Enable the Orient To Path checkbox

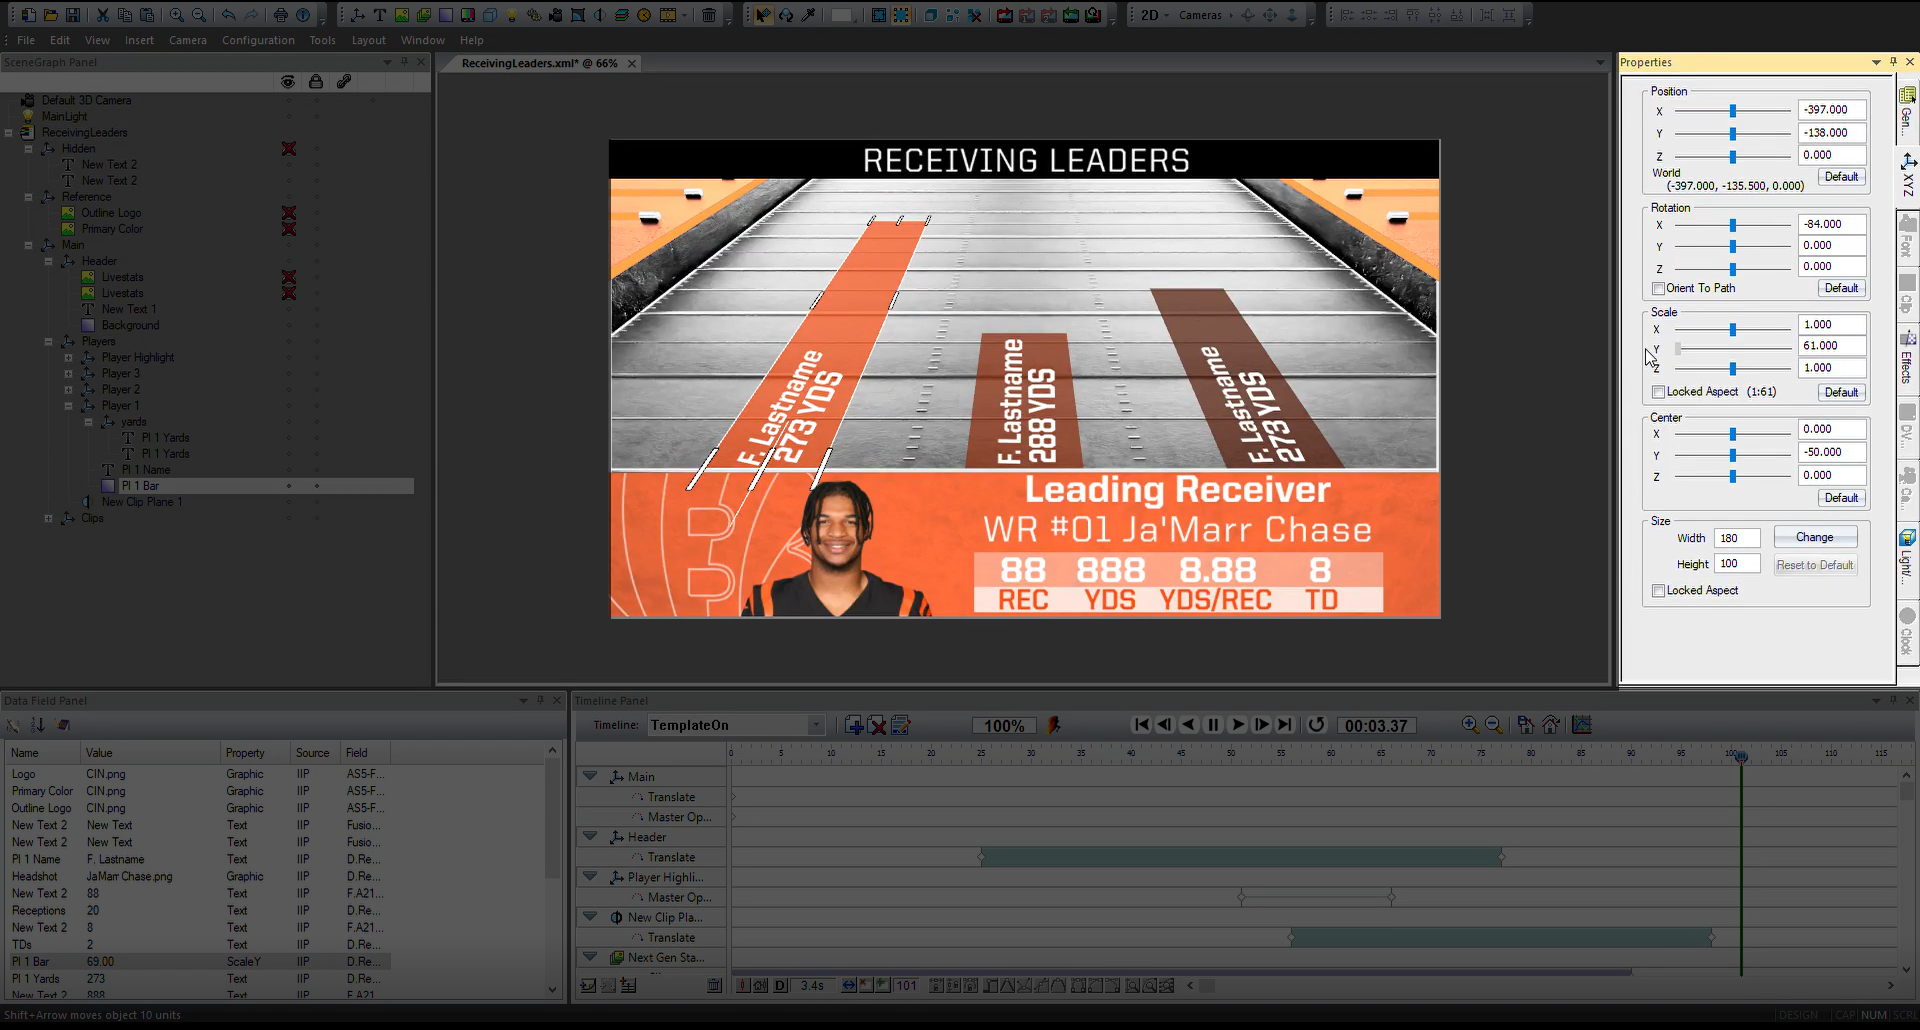point(1658,288)
